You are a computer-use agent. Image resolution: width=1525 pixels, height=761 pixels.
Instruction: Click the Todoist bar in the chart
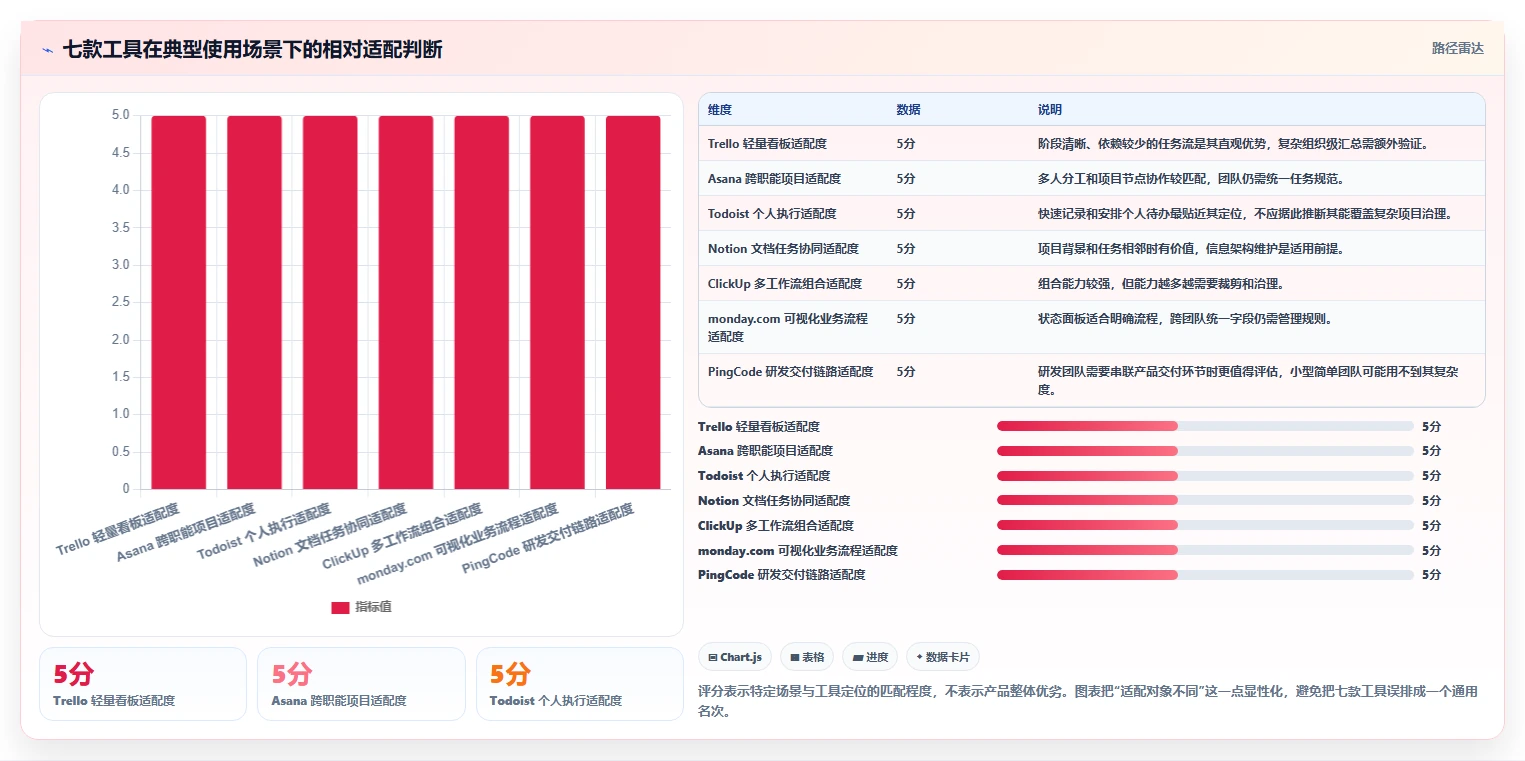tap(330, 302)
